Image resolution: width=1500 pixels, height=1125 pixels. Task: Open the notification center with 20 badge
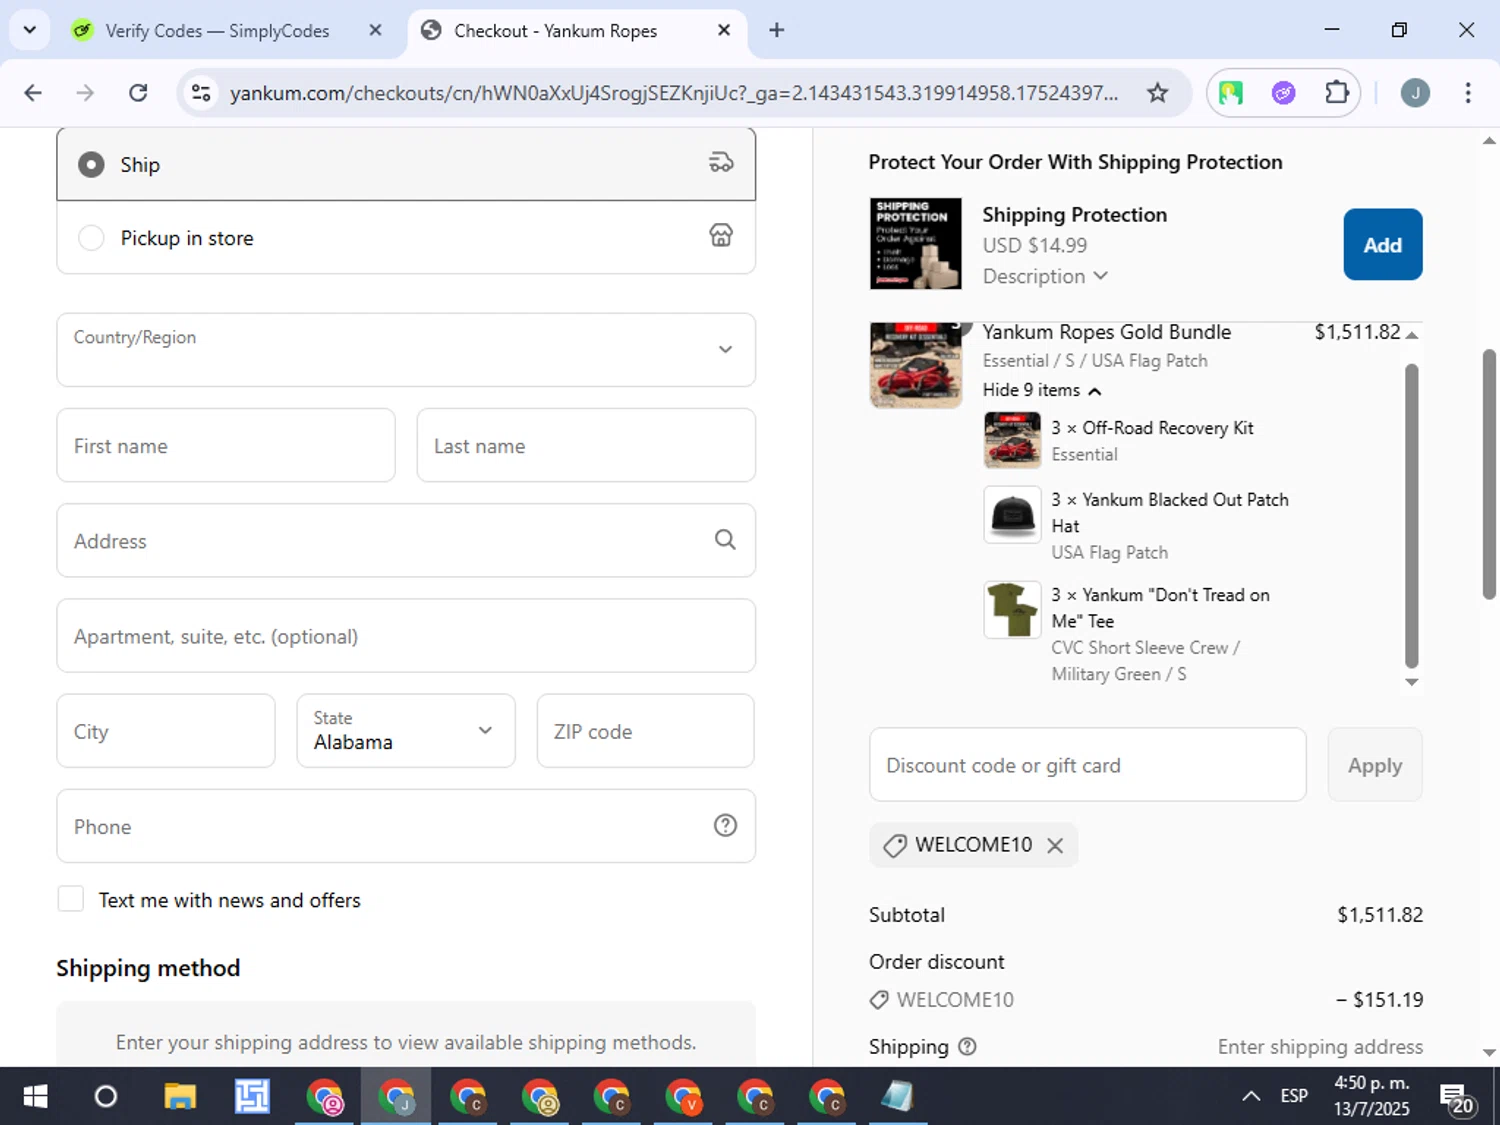tap(1456, 1098)
